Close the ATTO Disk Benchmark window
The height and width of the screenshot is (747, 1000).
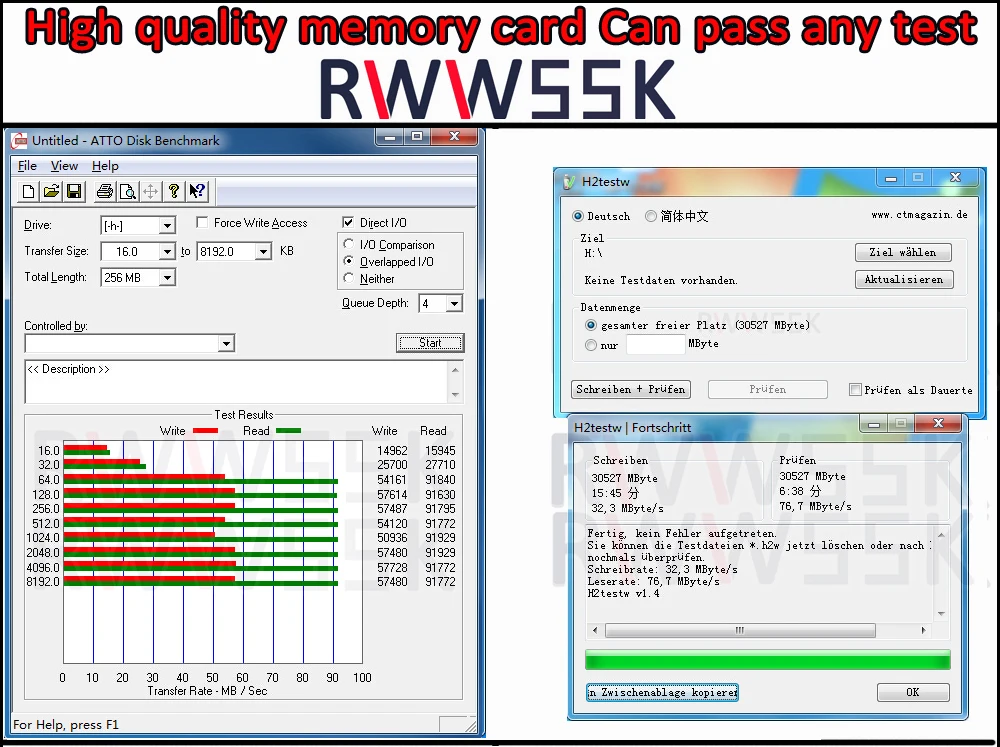coord(454,137)
